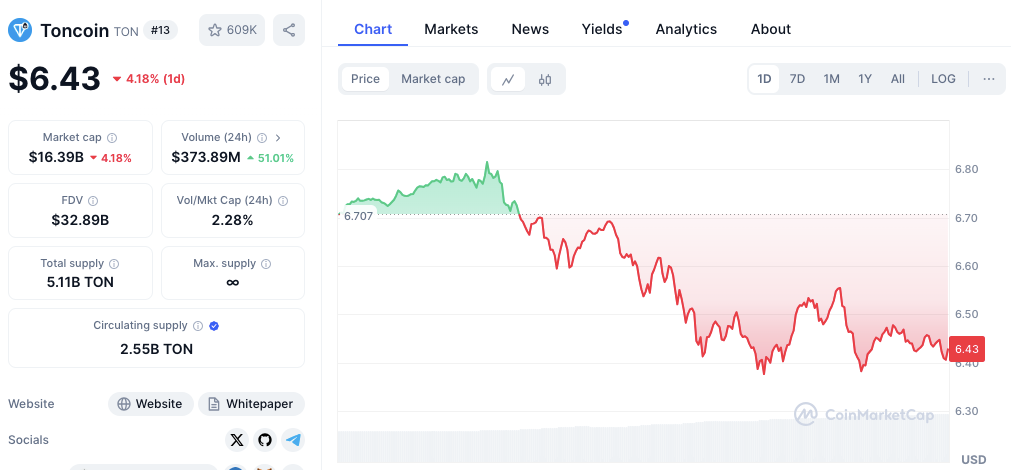Viewport: 1011px width, 470px height.
Task: Open the Toncoin Website link
Action: pos(150,404)
